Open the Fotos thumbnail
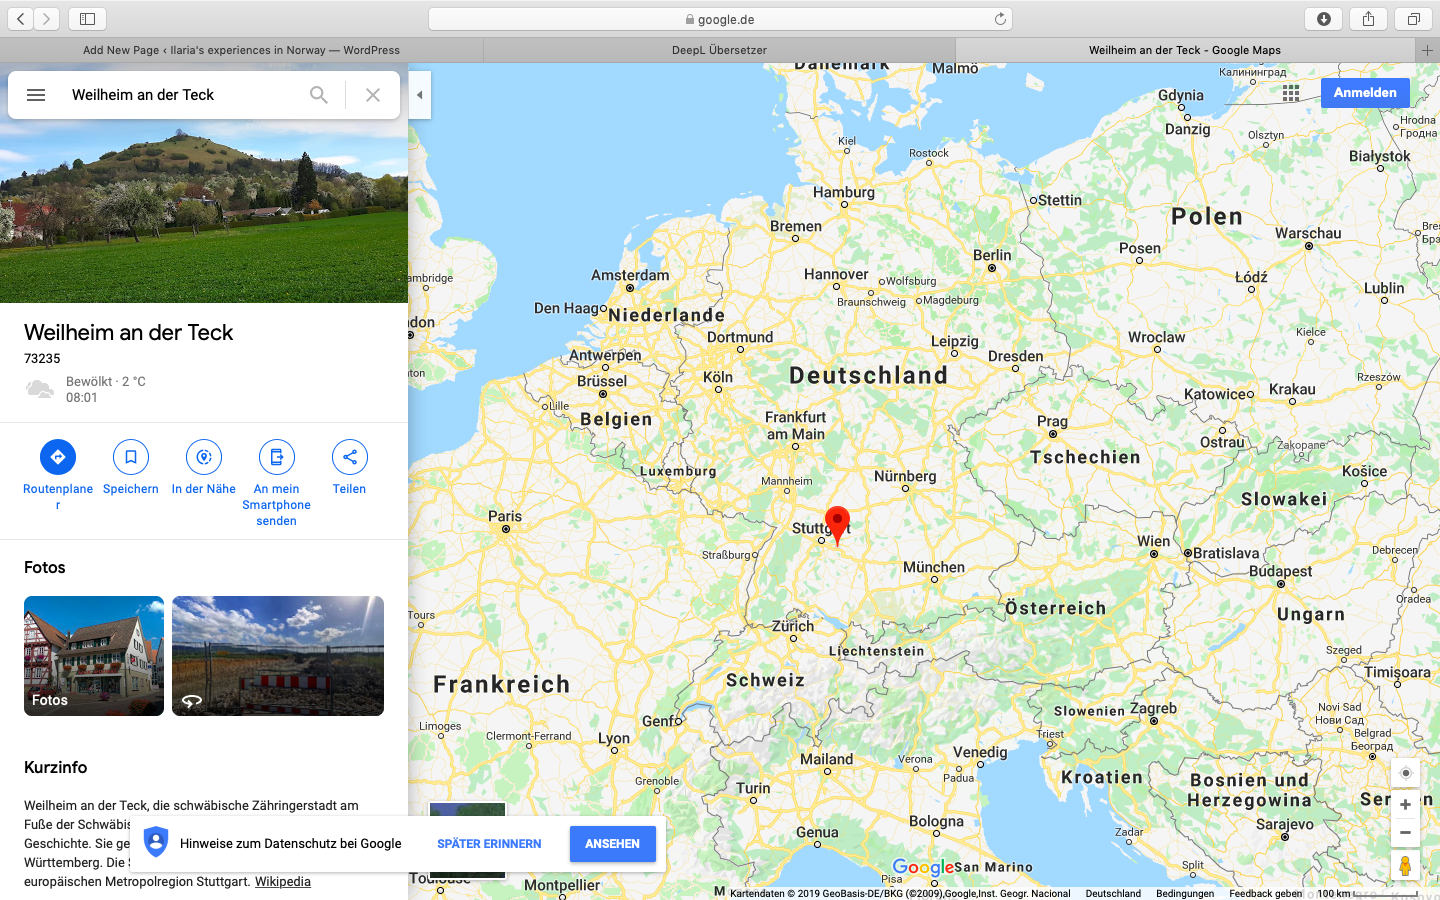The height and width of the screenshot is (900, 1440). [94, 656]
